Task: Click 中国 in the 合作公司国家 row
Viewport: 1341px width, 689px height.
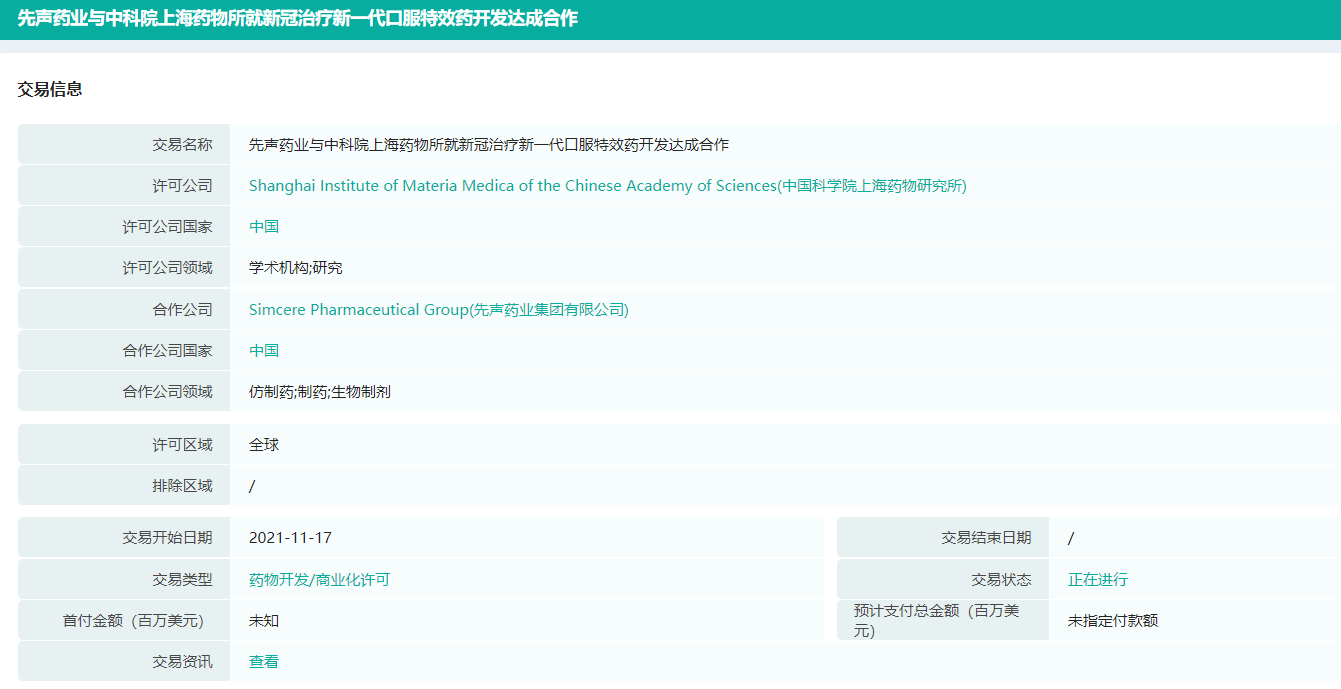Action: 264,351
